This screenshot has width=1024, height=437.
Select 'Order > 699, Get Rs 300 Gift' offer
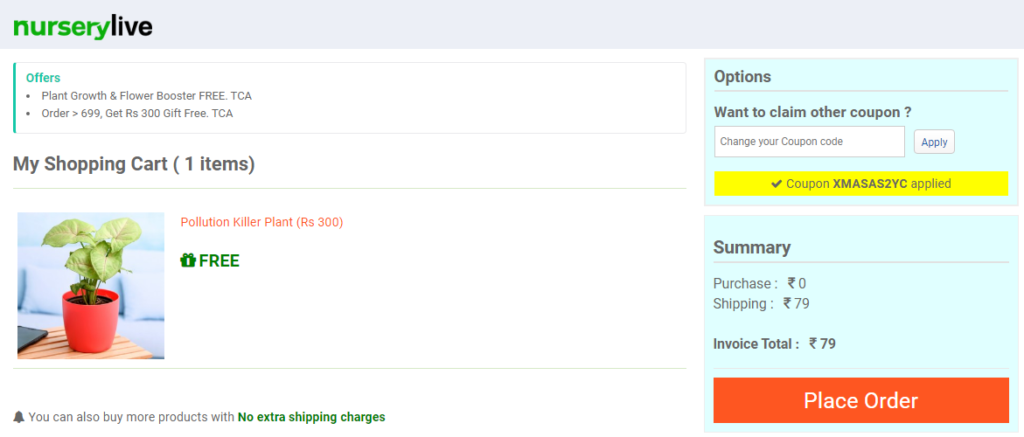(x=137, y=114)
